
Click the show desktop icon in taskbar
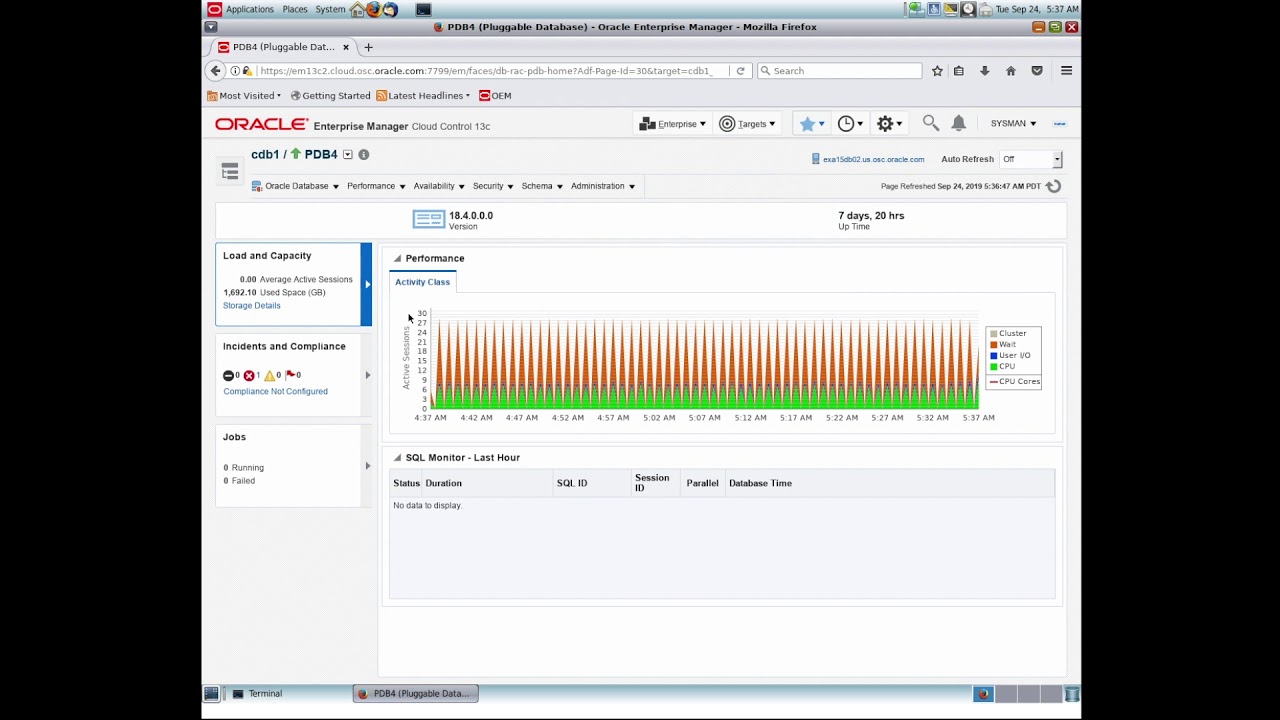[x=211, y=694]
